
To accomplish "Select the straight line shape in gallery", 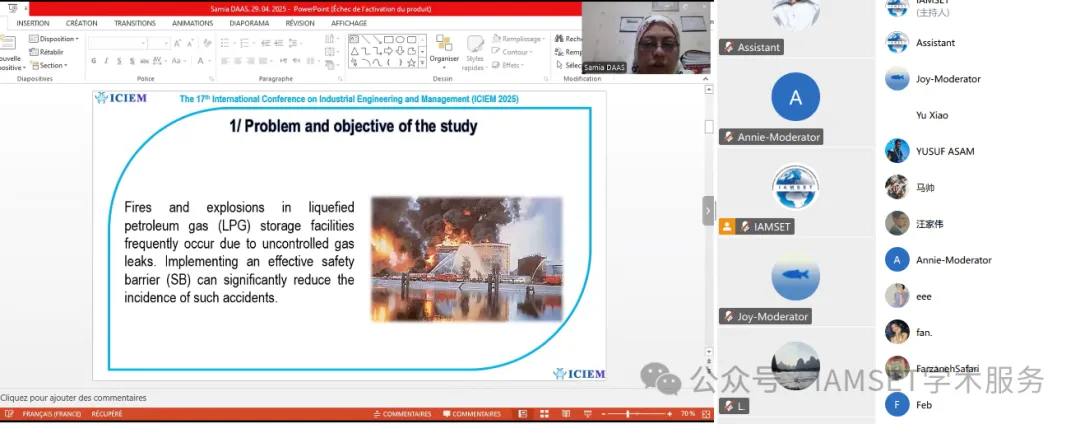I will click(365, 39).
